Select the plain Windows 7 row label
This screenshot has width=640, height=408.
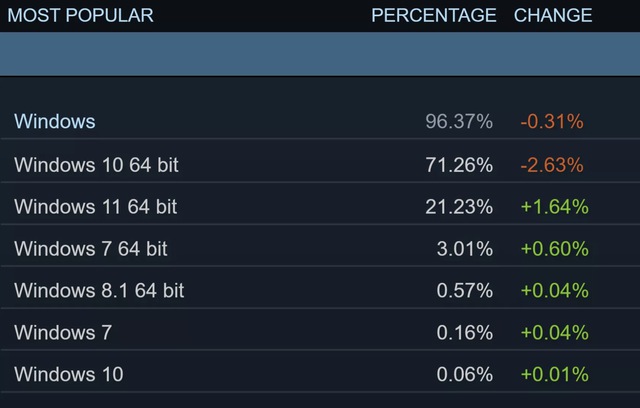point(63,333)
